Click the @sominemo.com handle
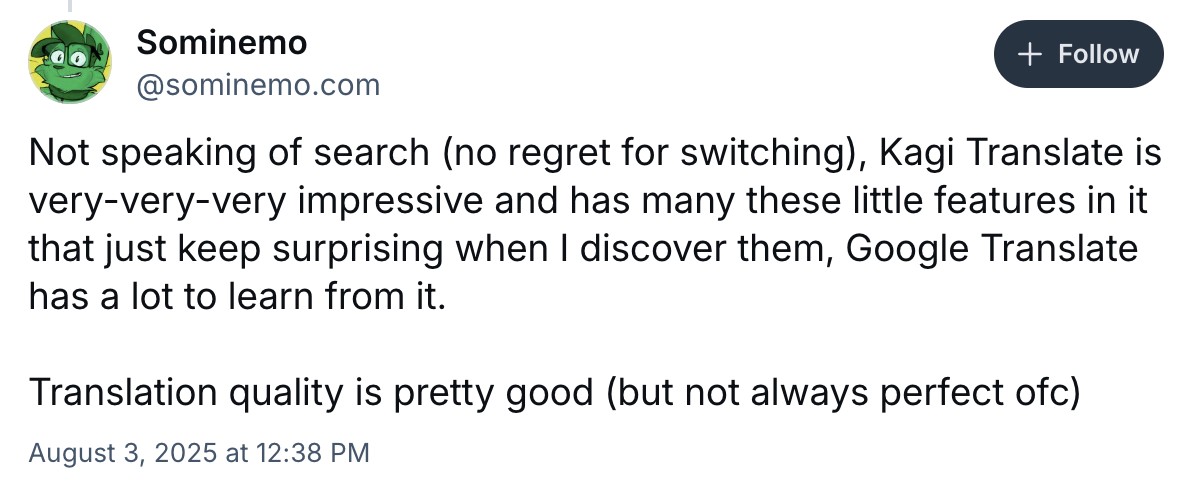 [258, 85]
